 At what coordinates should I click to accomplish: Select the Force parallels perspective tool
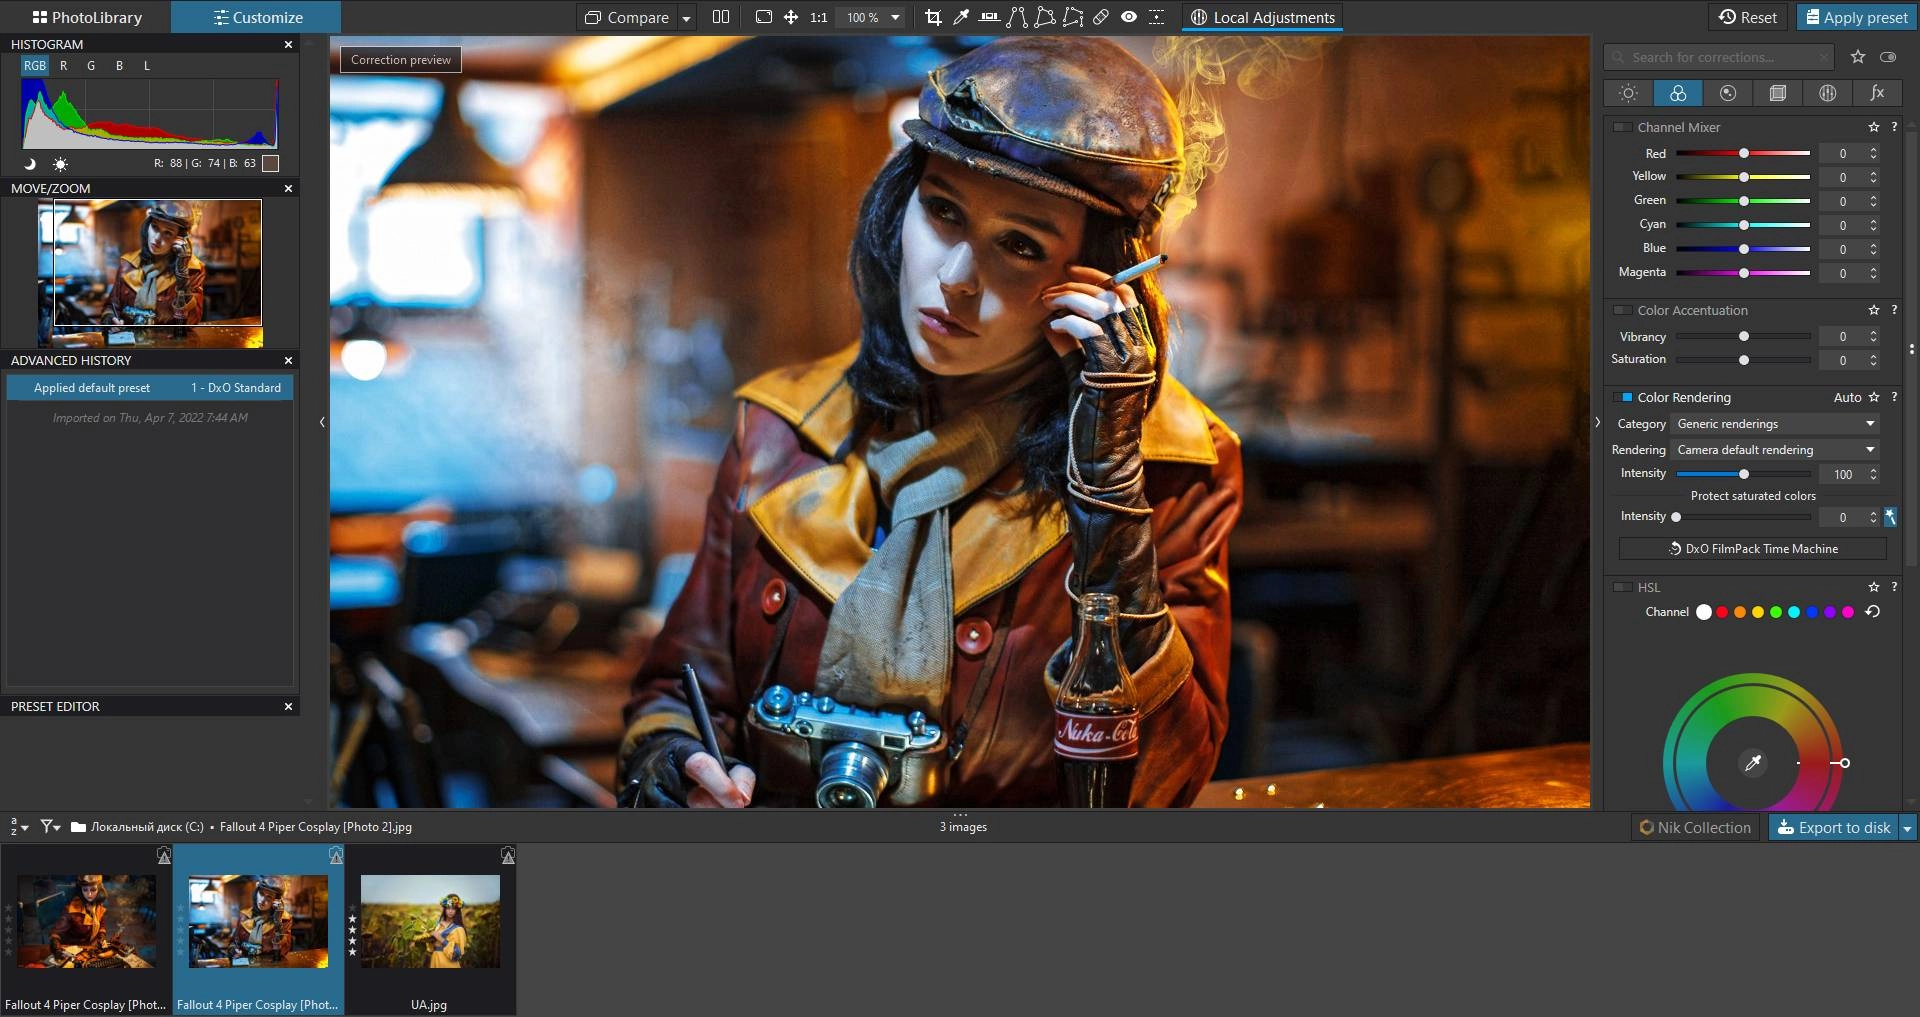pyautogui.click(x=1017, y=17)
